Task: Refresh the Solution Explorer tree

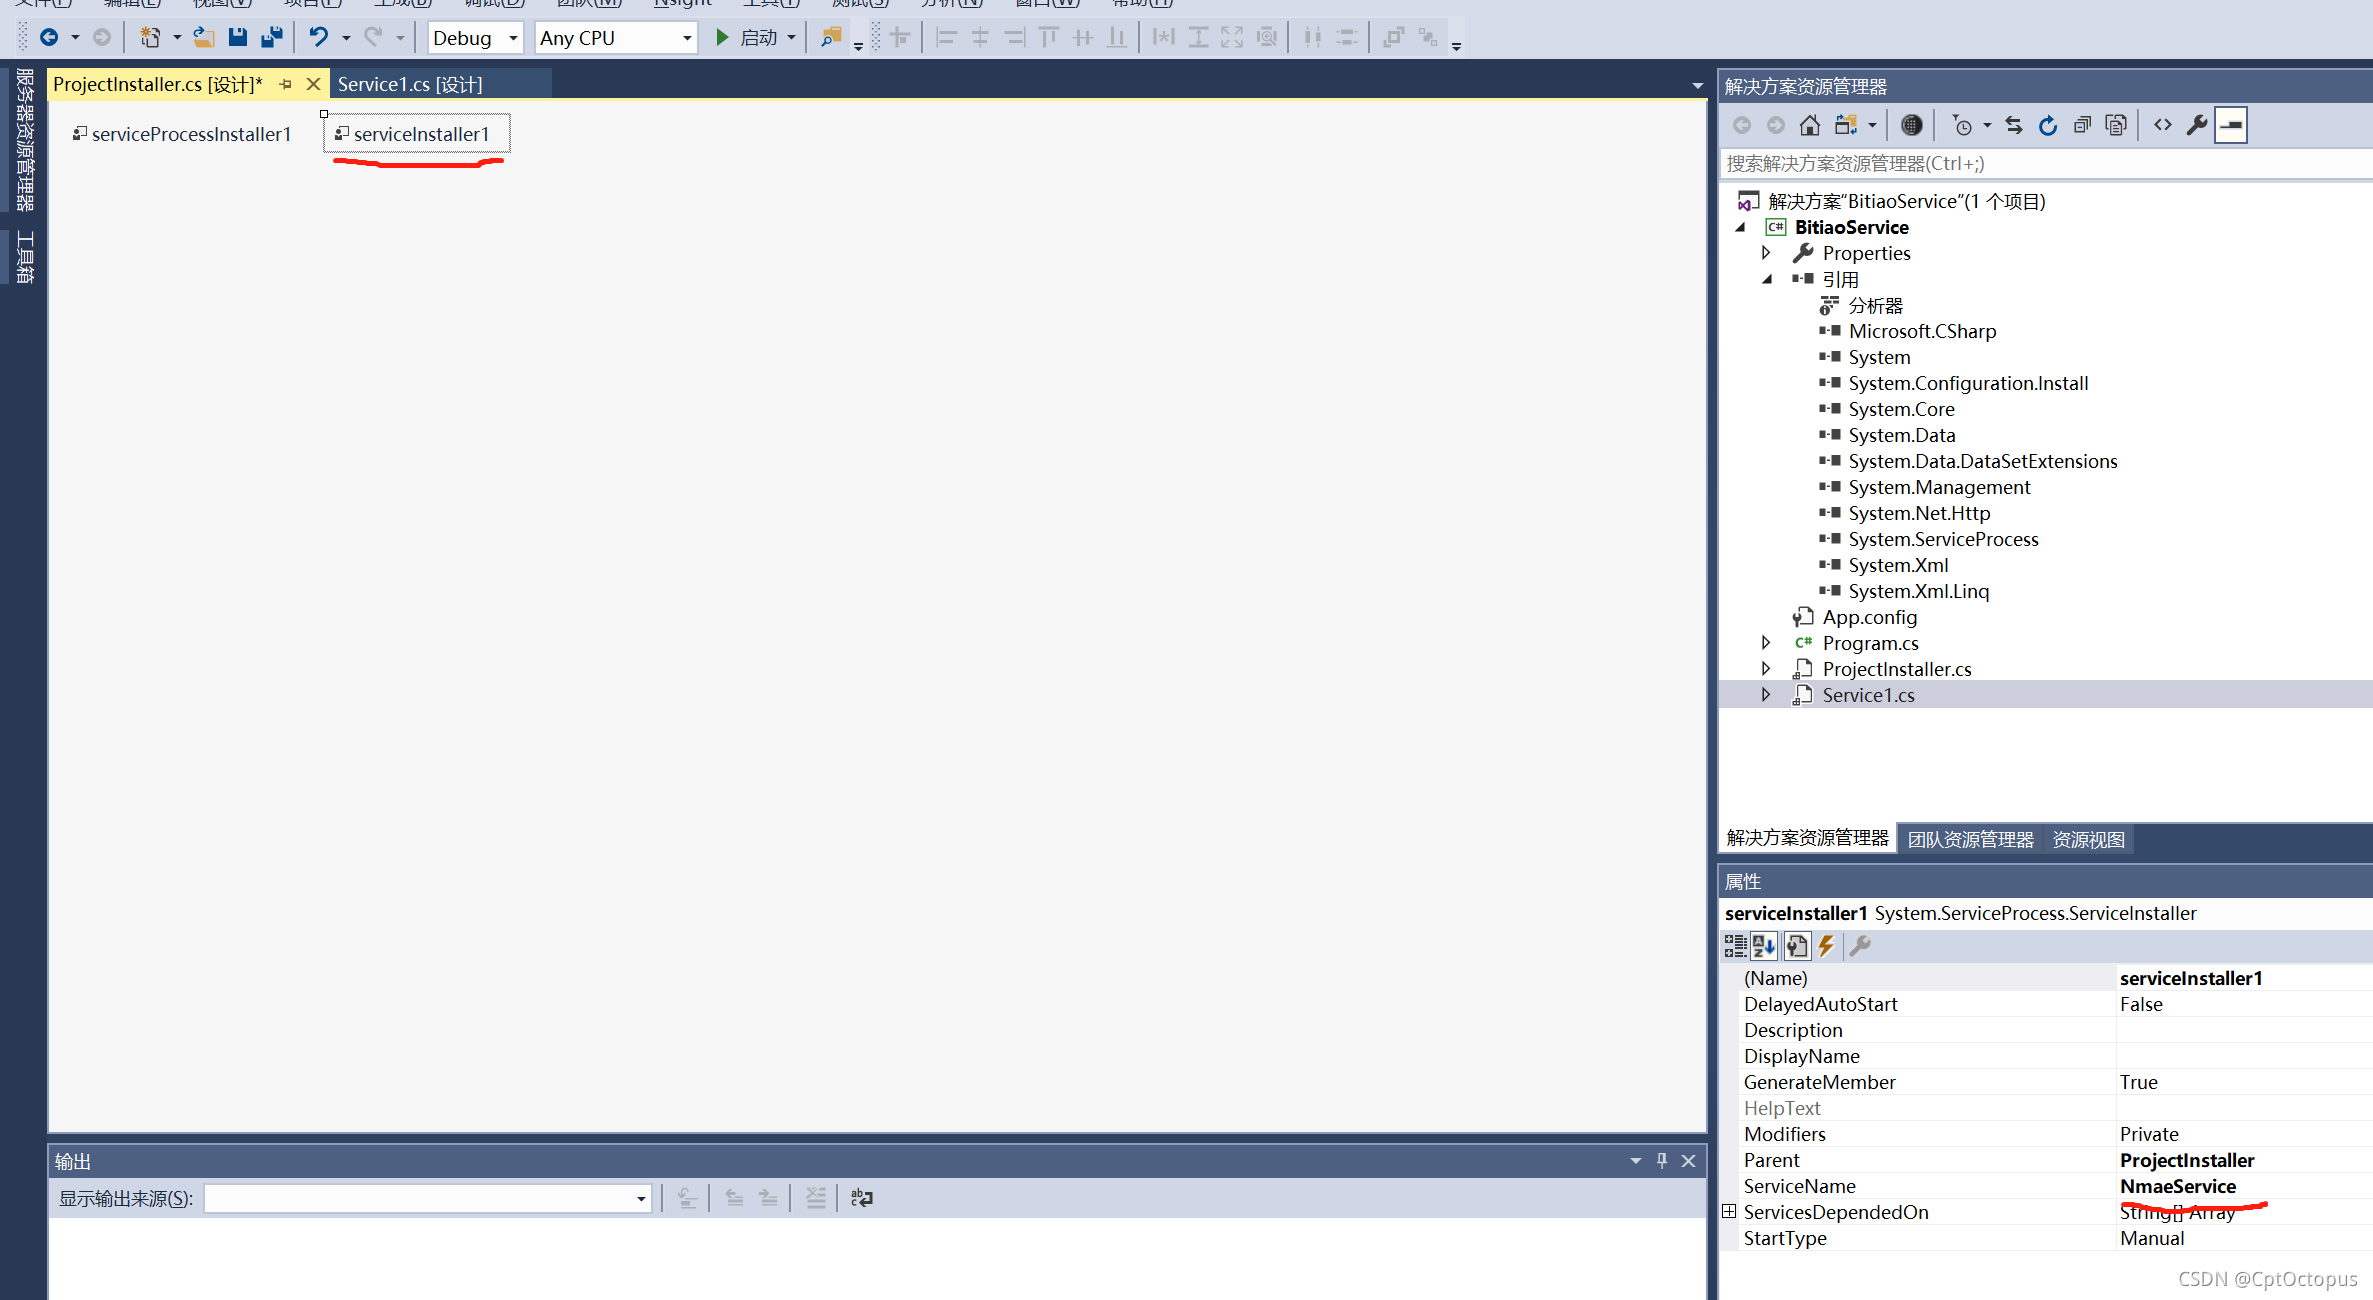Action: [x=2047, y=125]
